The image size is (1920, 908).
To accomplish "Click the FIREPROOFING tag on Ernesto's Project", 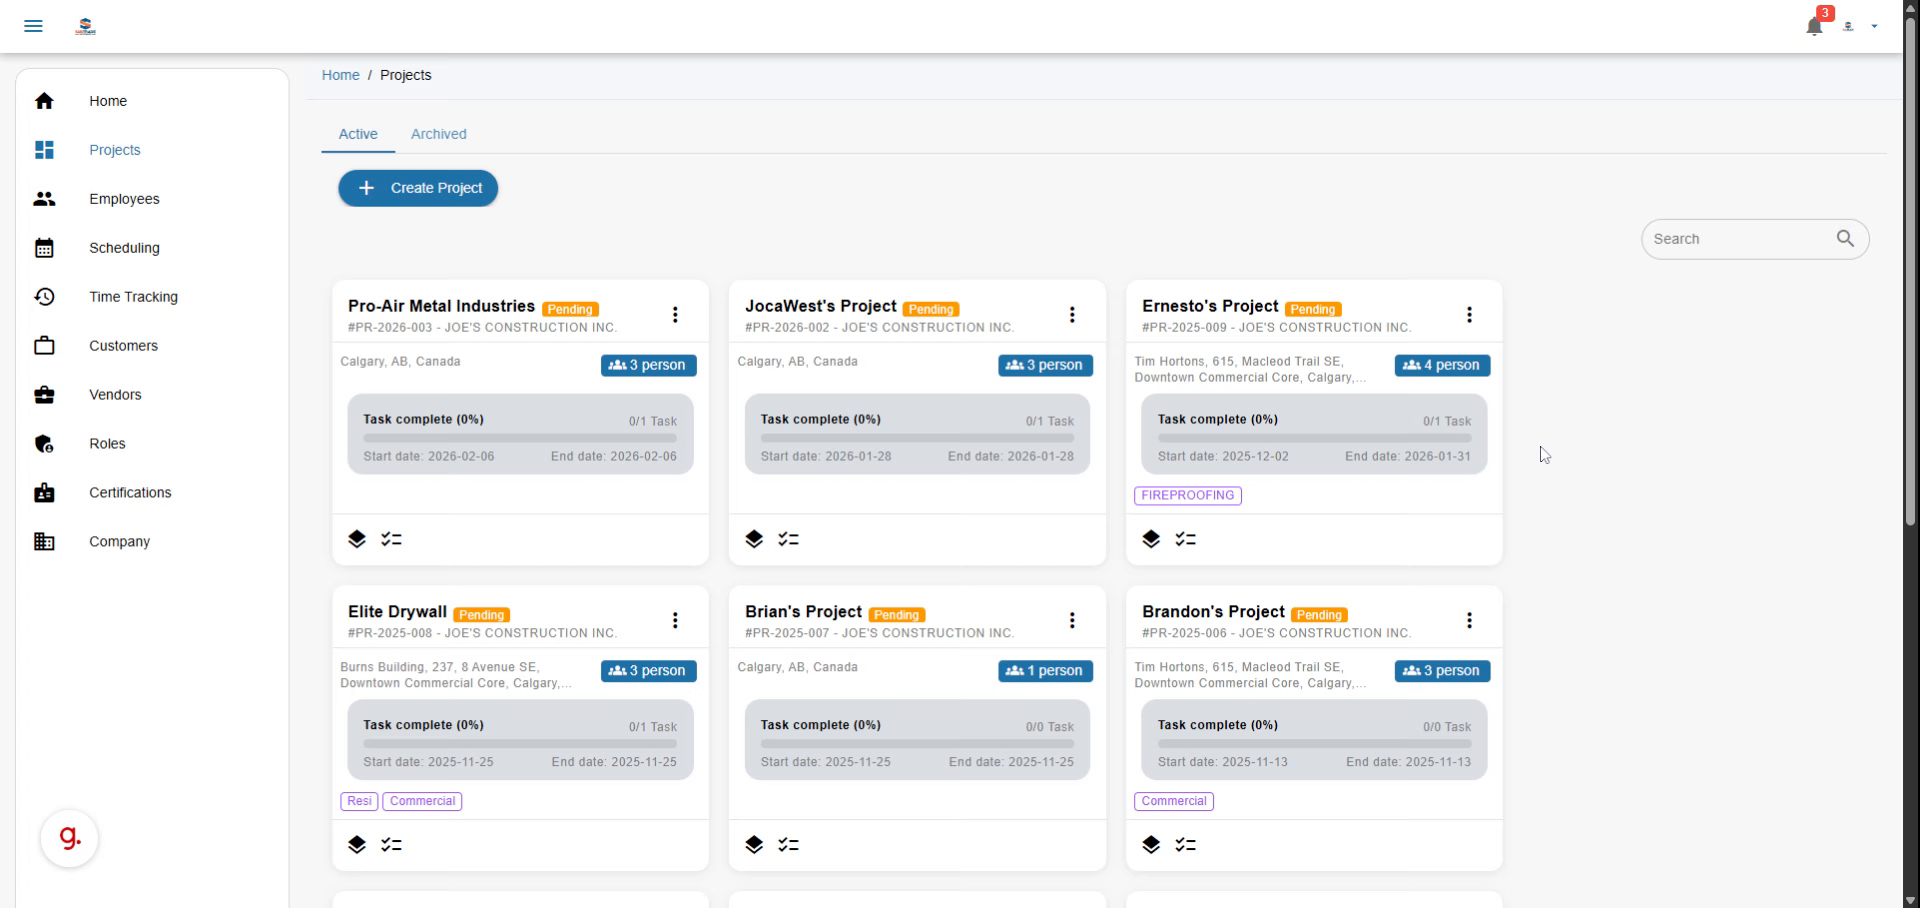I will tap(1187, 496).
